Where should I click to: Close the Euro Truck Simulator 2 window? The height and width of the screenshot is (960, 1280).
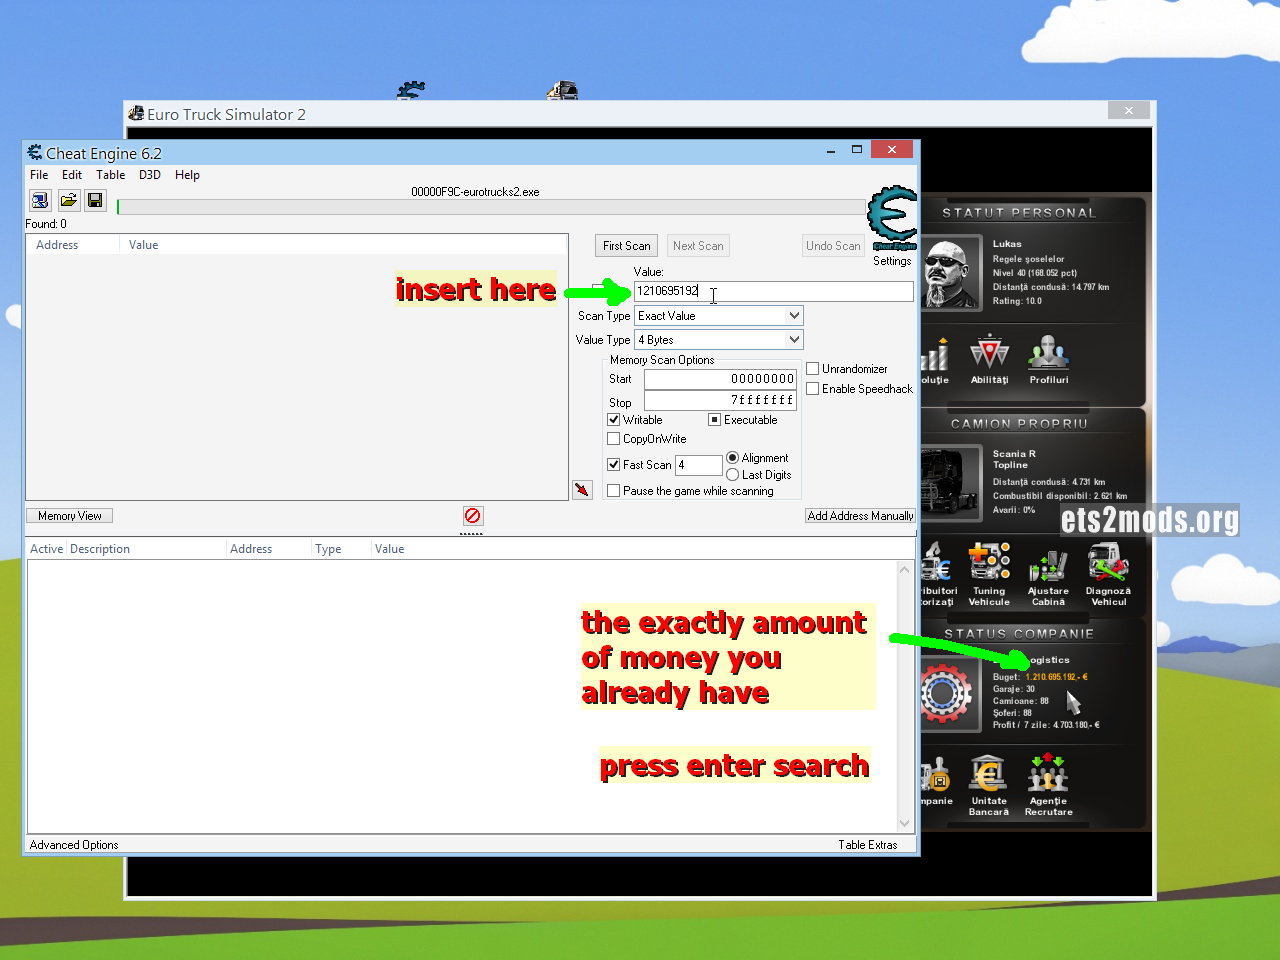[1128, 110]
